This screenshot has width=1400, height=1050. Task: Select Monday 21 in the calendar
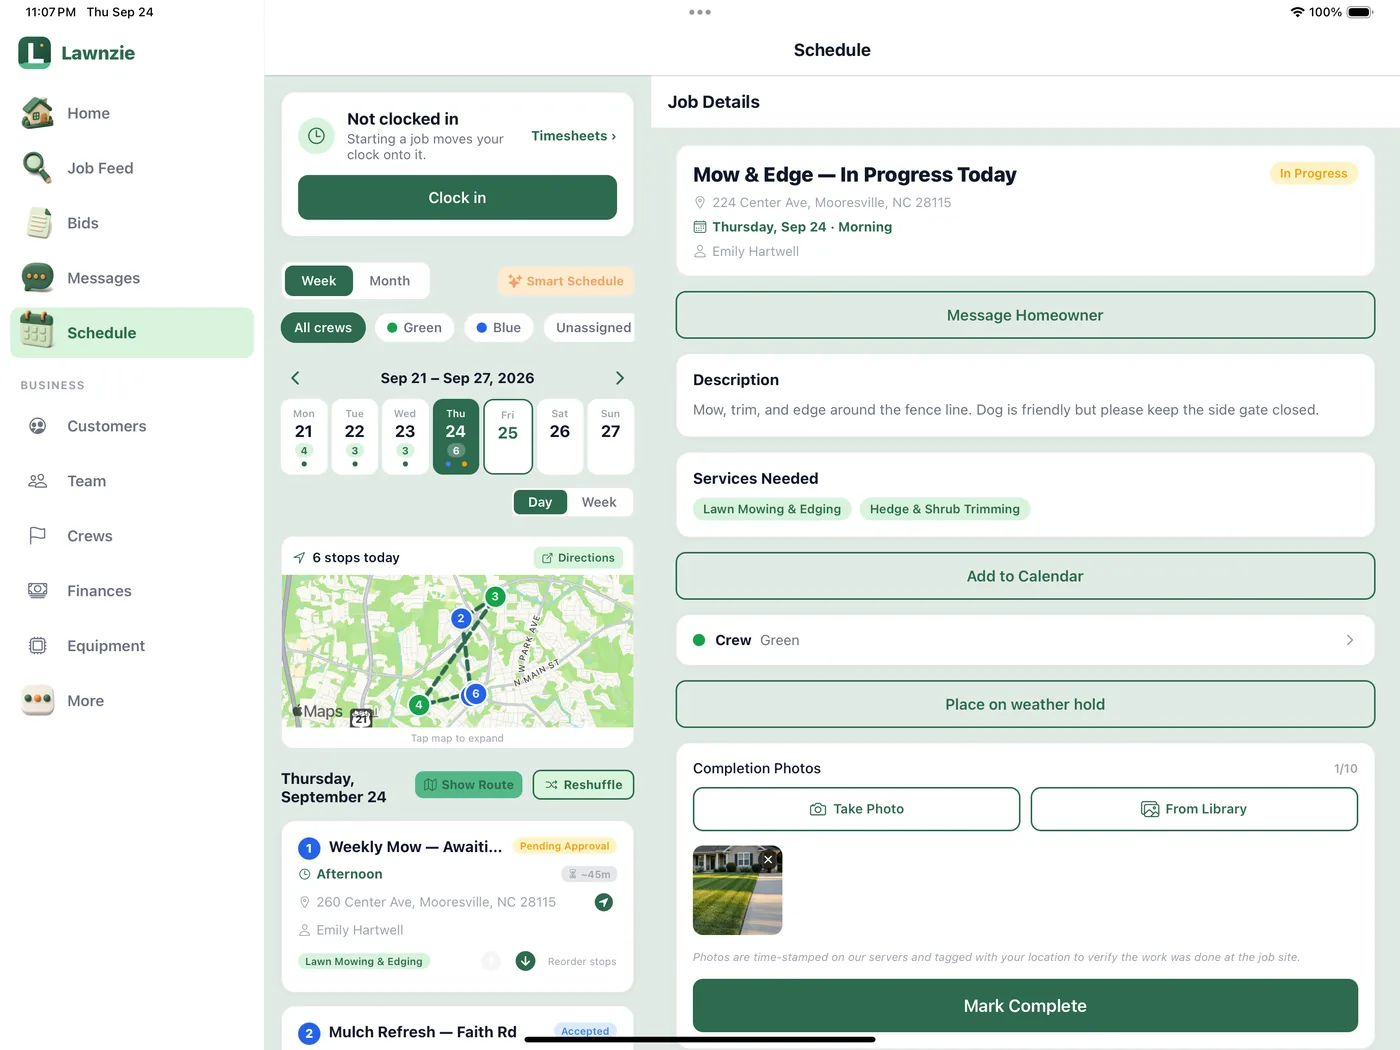(x=304, y=437)
